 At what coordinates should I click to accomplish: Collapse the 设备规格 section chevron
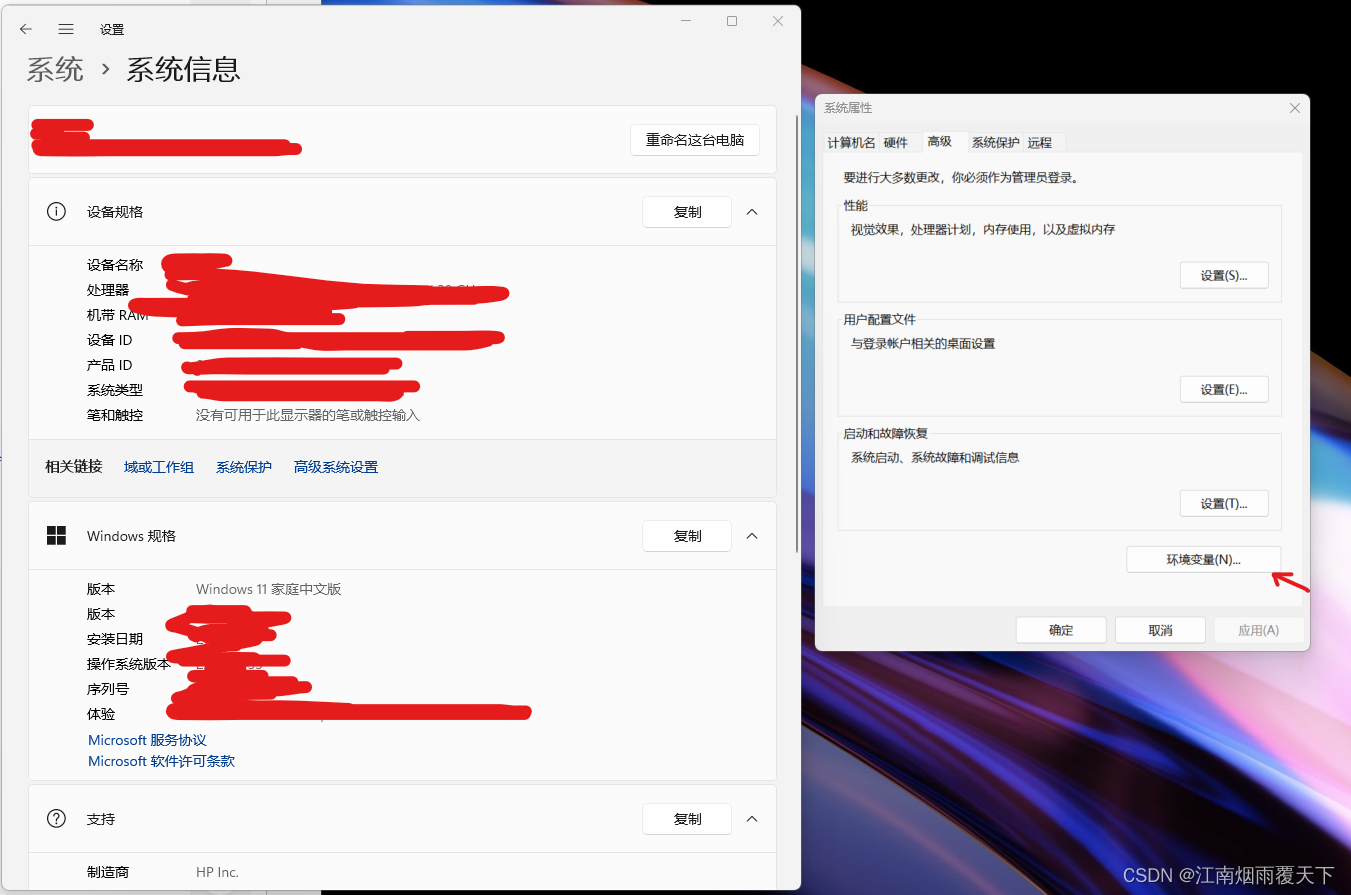tap(753, 211)
